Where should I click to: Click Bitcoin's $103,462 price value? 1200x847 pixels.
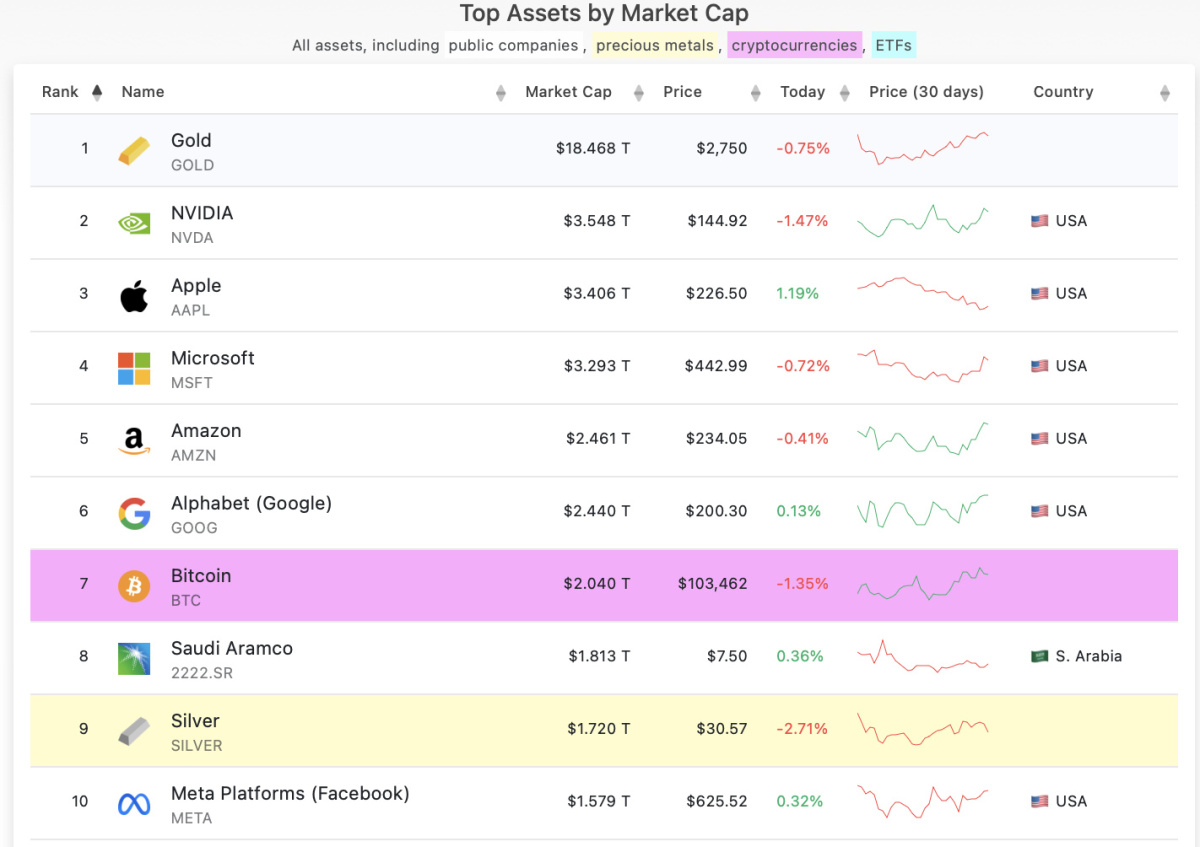[713, 584]
